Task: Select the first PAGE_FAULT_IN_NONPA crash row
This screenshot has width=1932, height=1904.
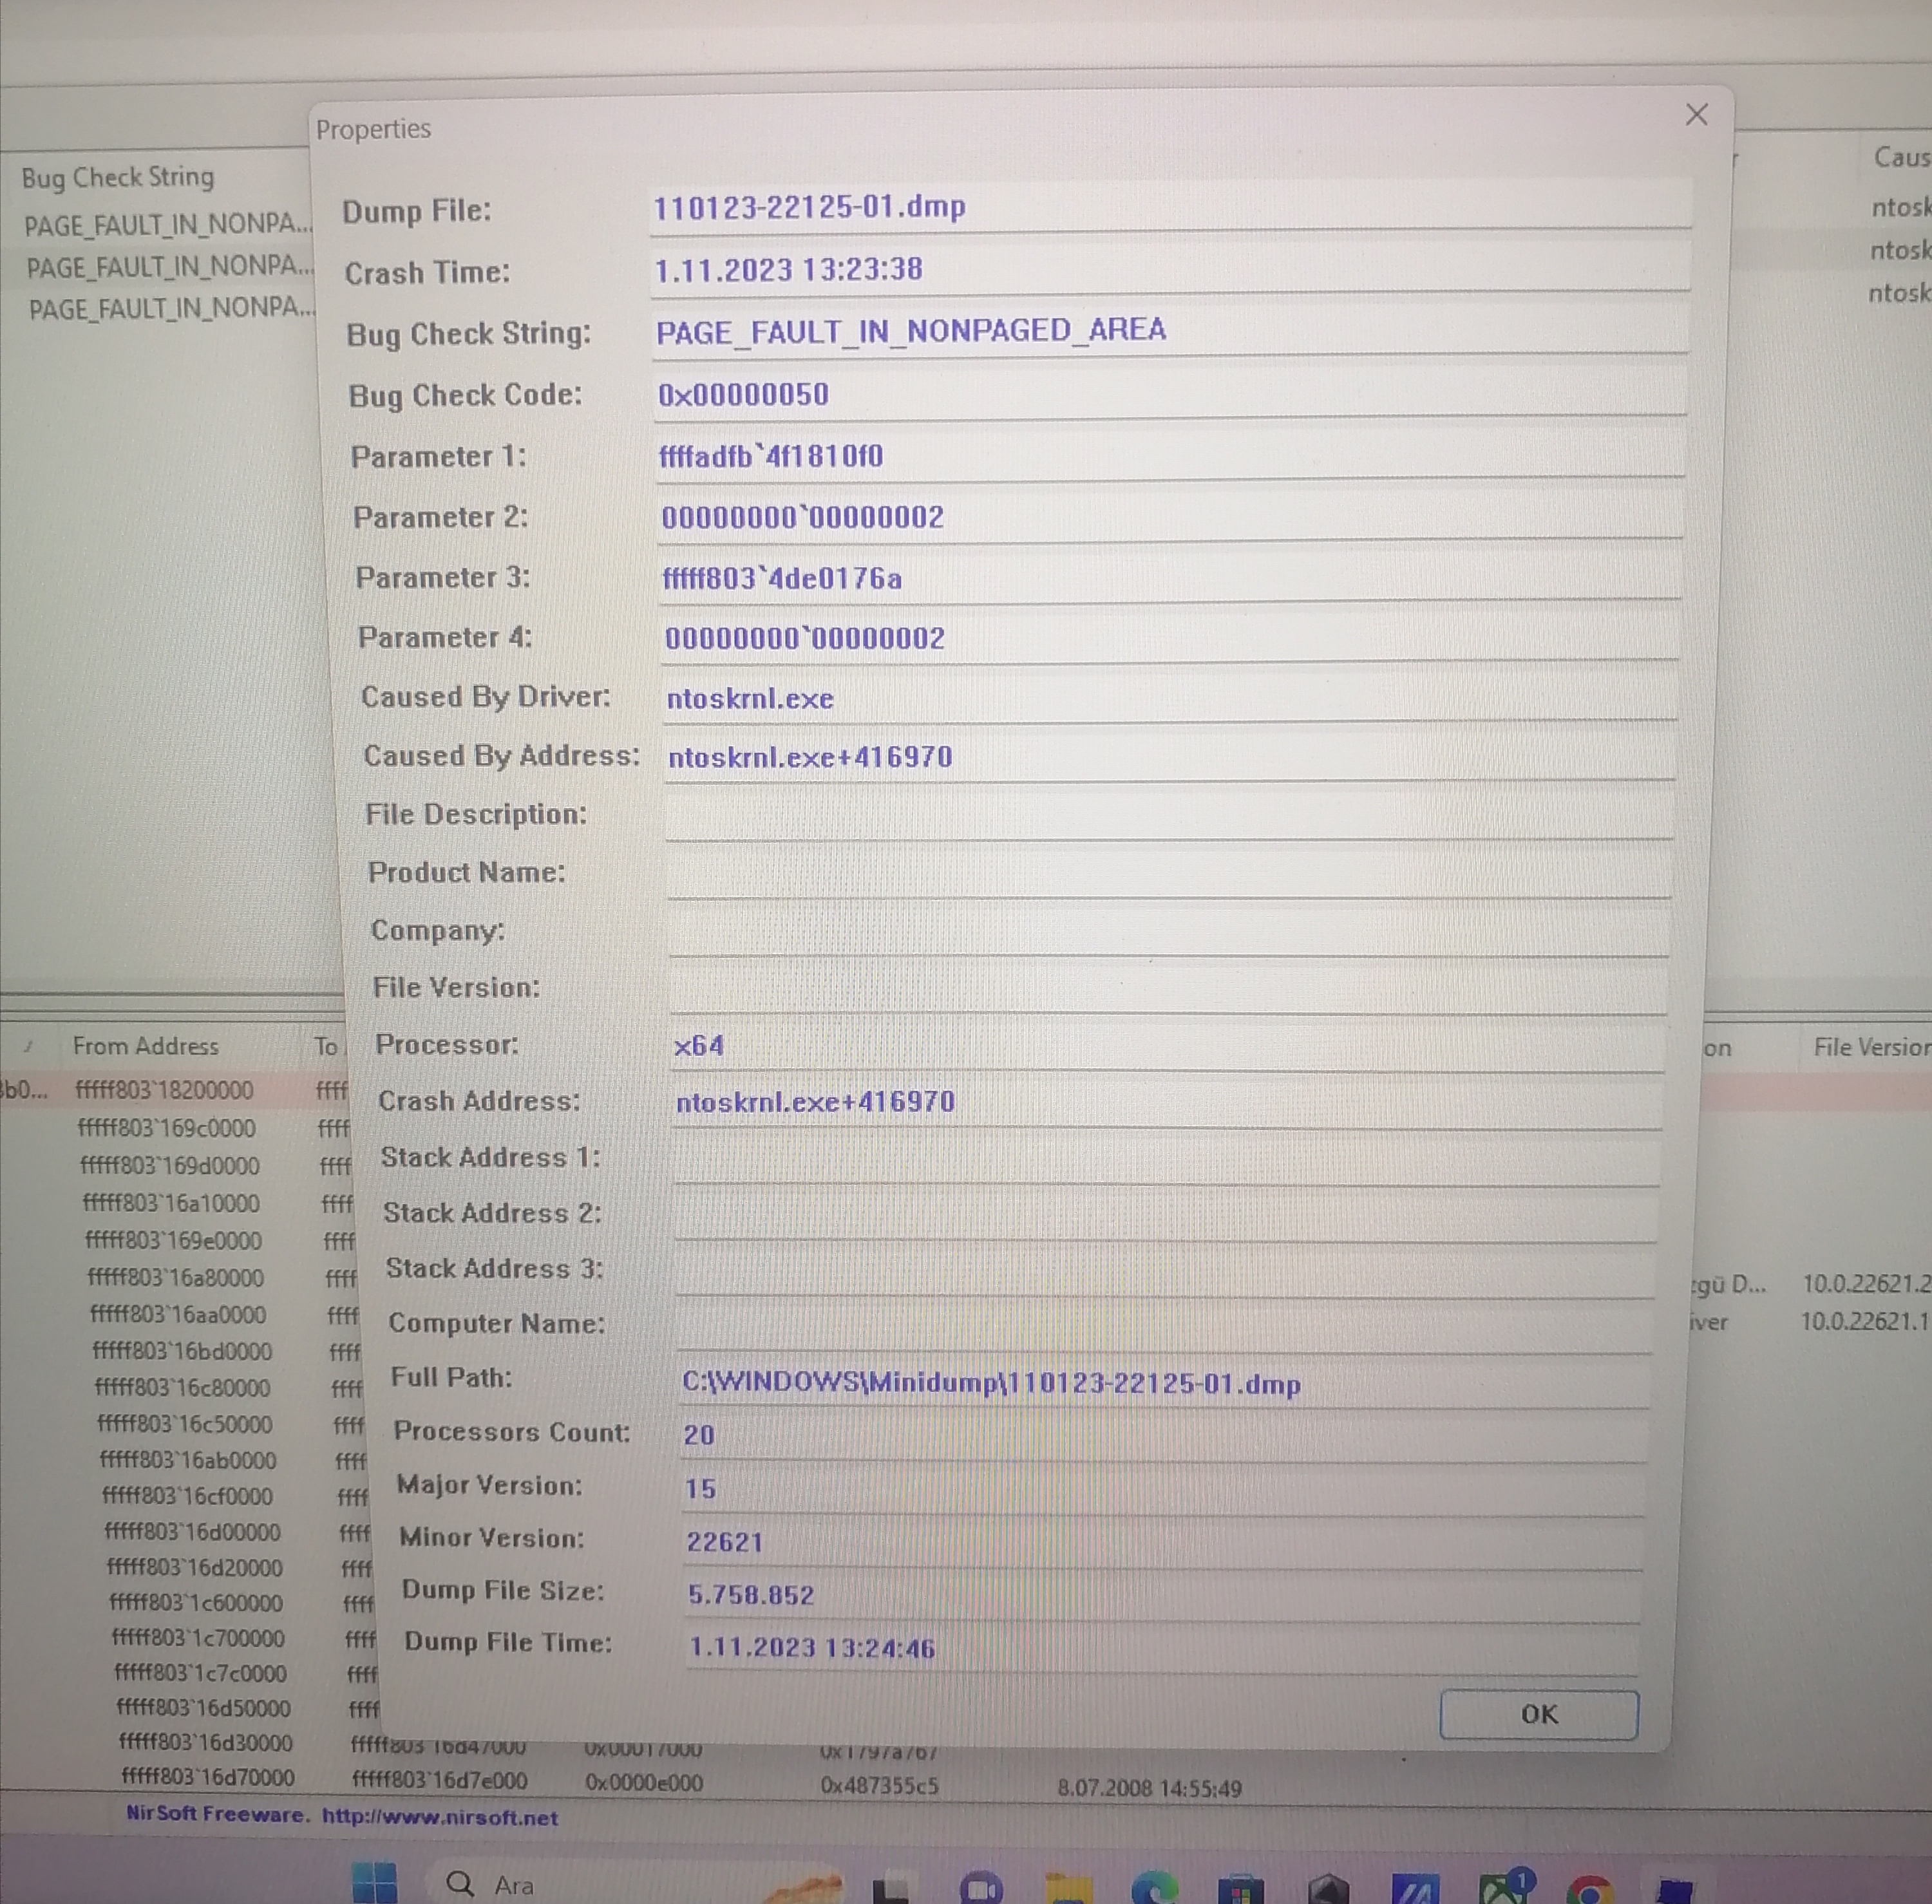Action: pyautogui.click(x=167, y=225)
